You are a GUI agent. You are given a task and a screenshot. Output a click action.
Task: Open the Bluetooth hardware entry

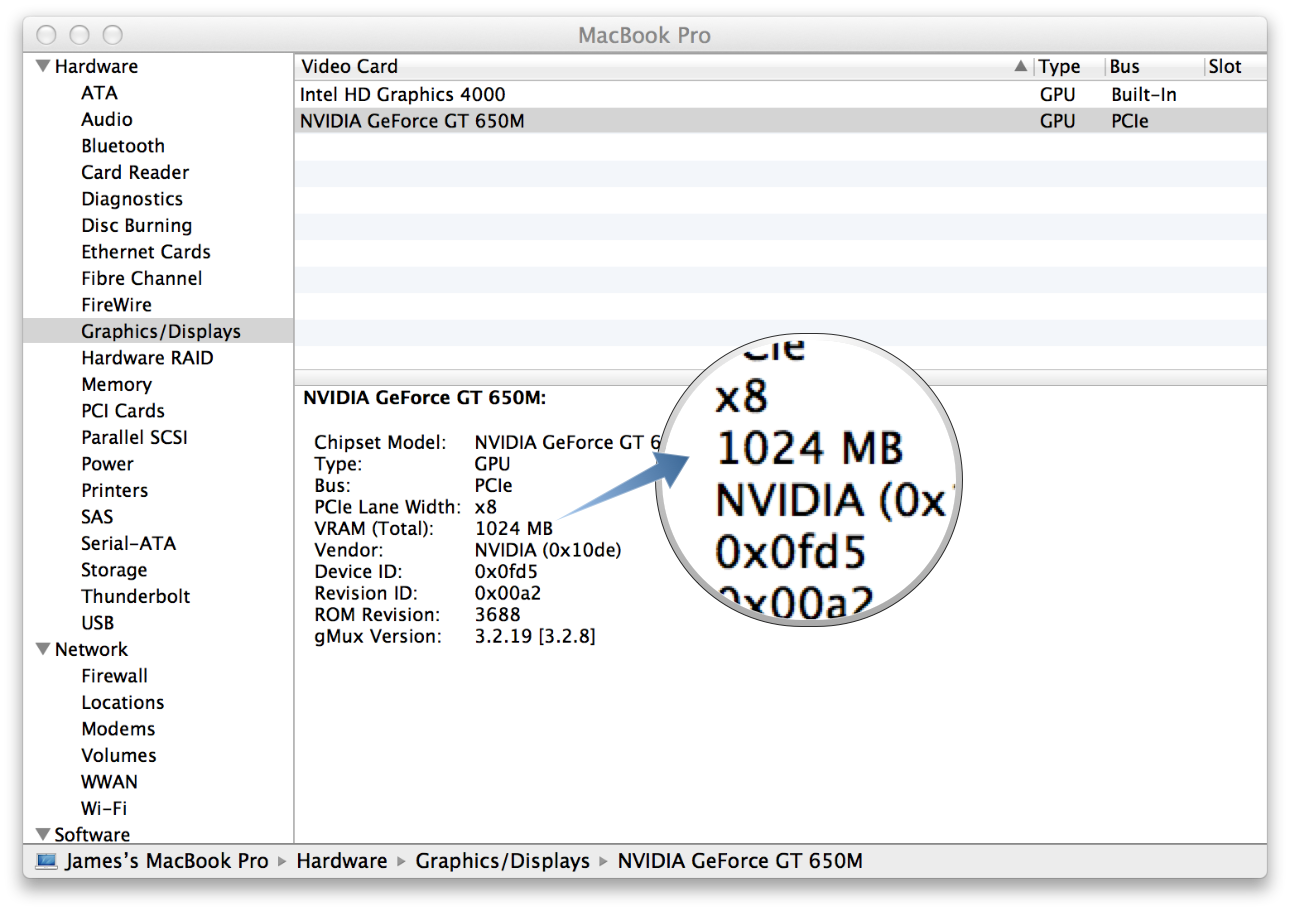pyautogui.click(x=123, y=146)
